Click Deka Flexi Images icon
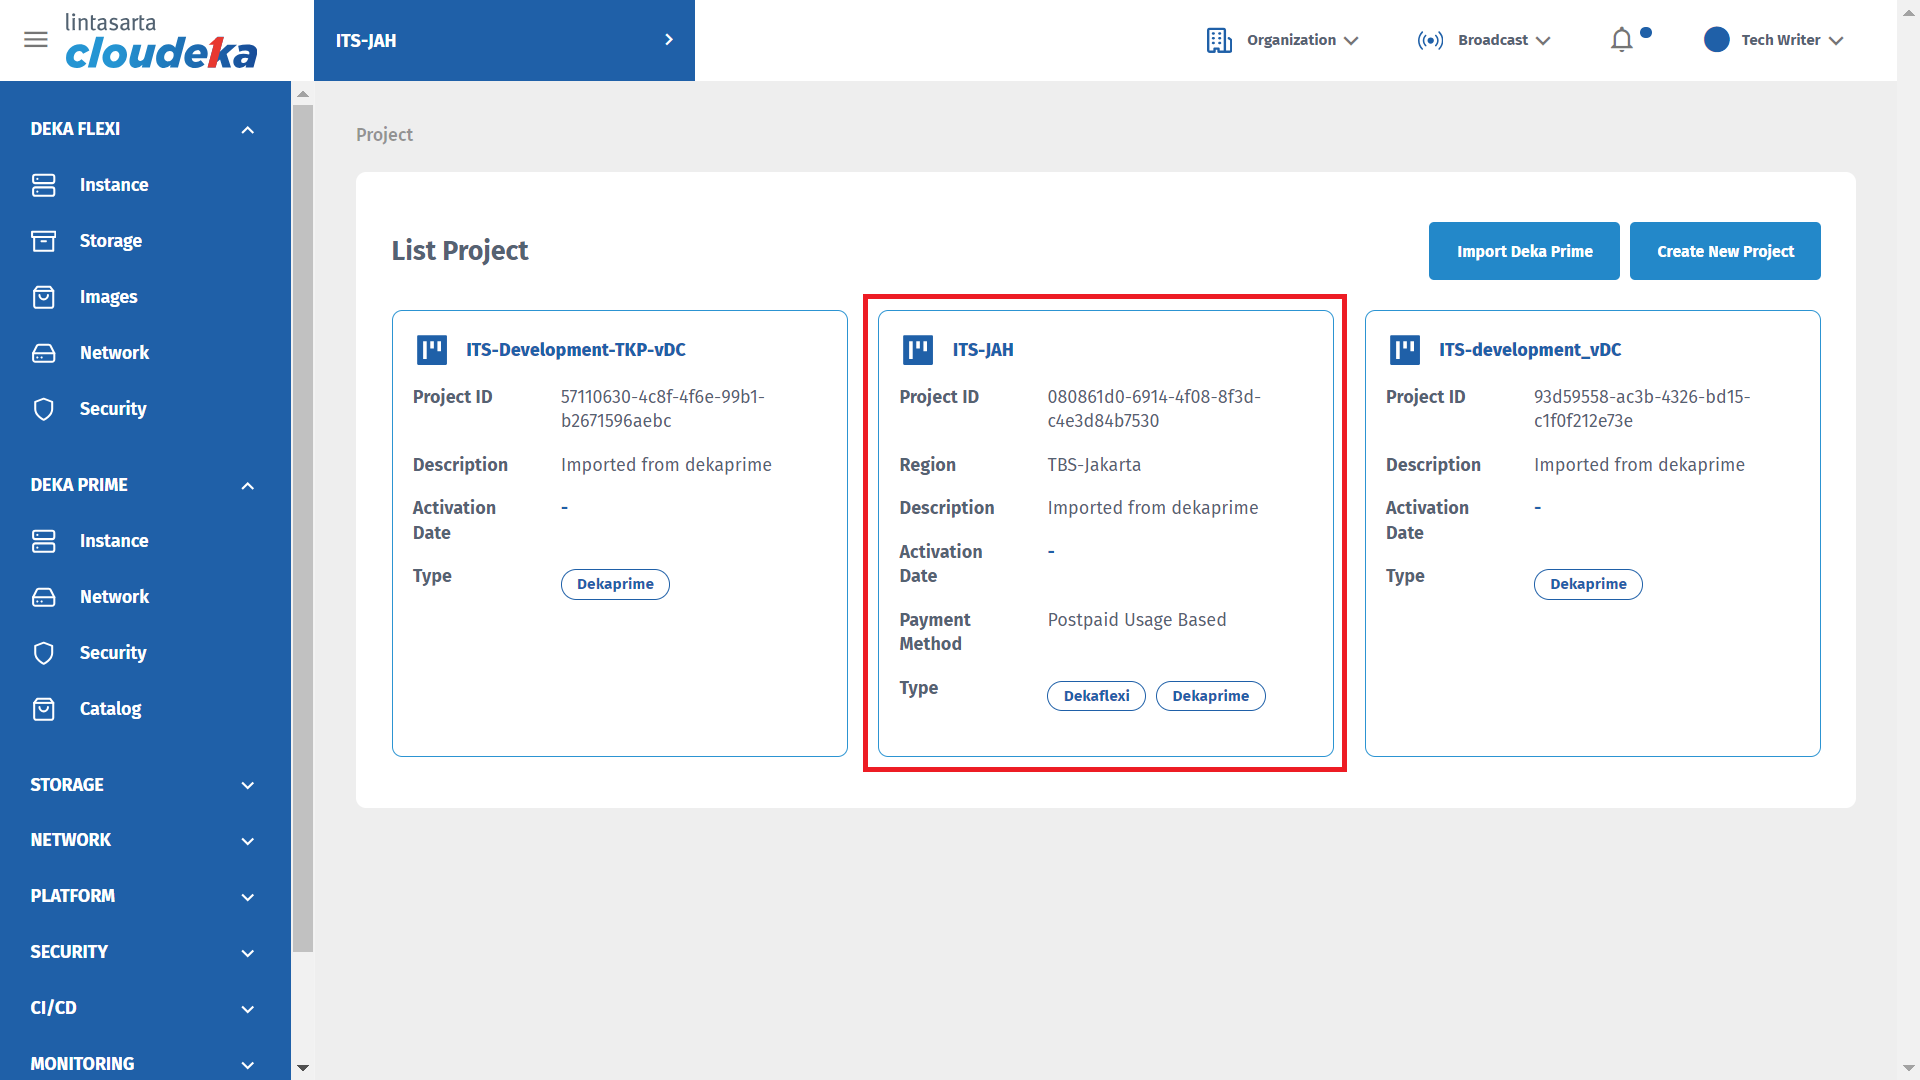Viewport: 1920px width, 1080px height. click(x=44, y=297)
